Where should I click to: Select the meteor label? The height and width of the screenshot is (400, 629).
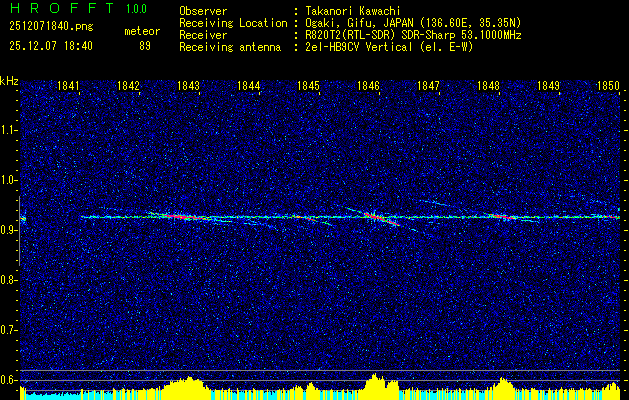tap(141, 32)
